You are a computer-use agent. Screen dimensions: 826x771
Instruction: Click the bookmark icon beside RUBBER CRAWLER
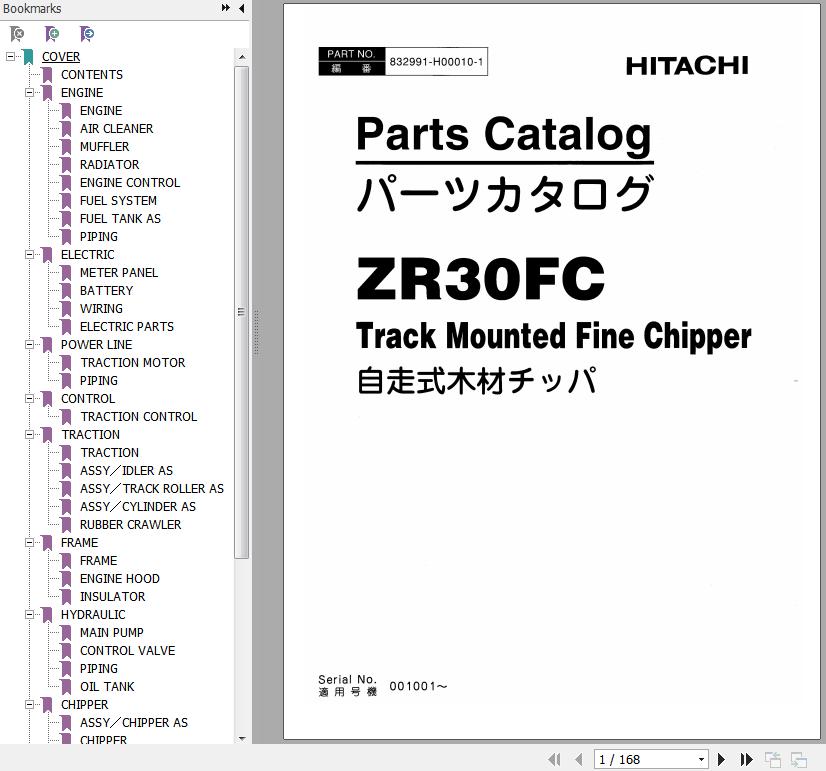(66, 525)
